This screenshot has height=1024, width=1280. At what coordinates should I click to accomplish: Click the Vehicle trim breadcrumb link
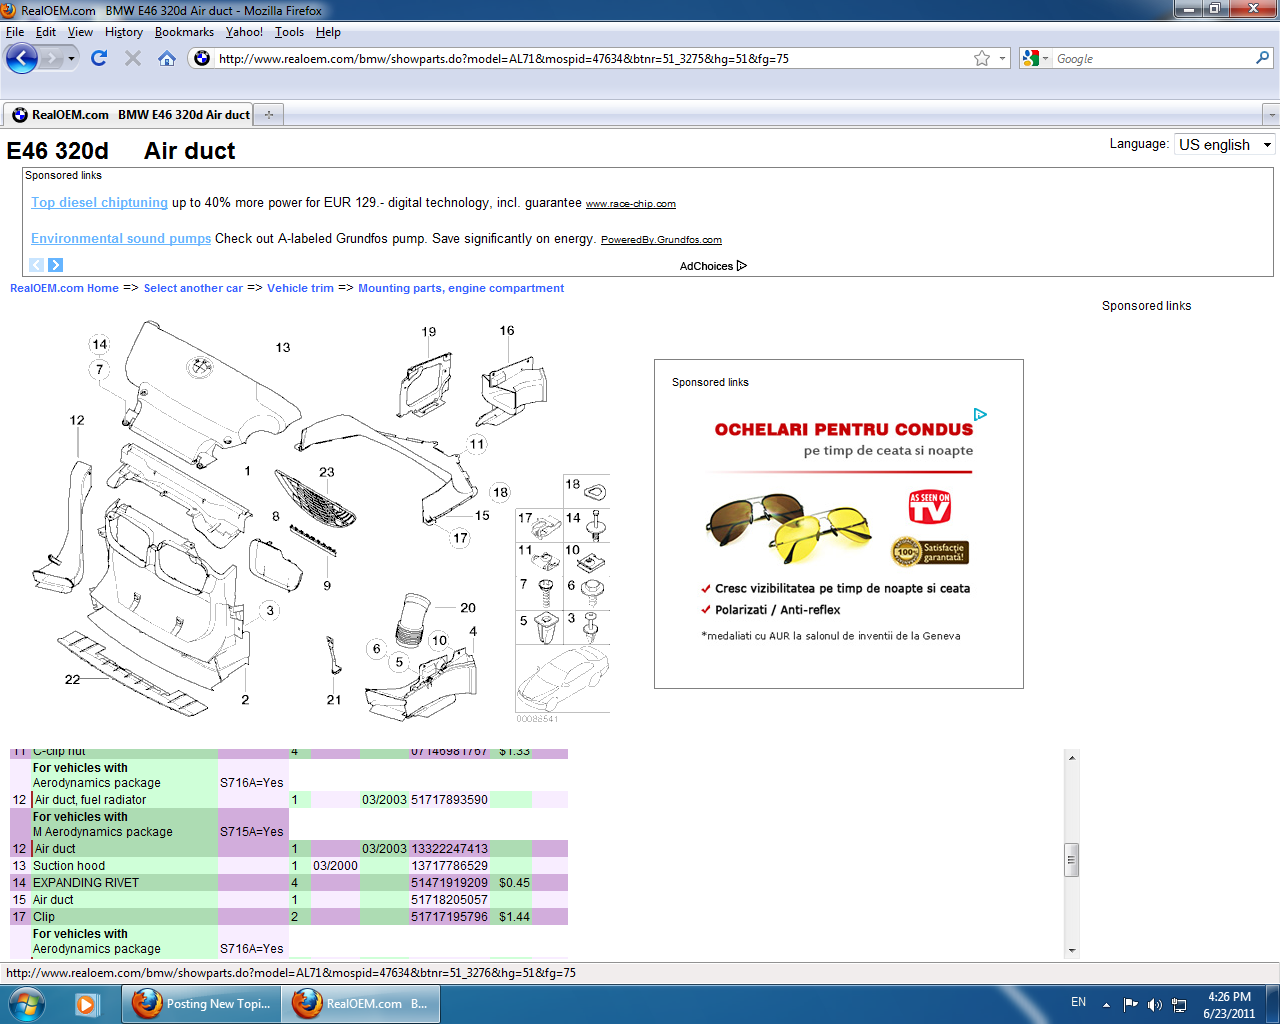point(300,288)
